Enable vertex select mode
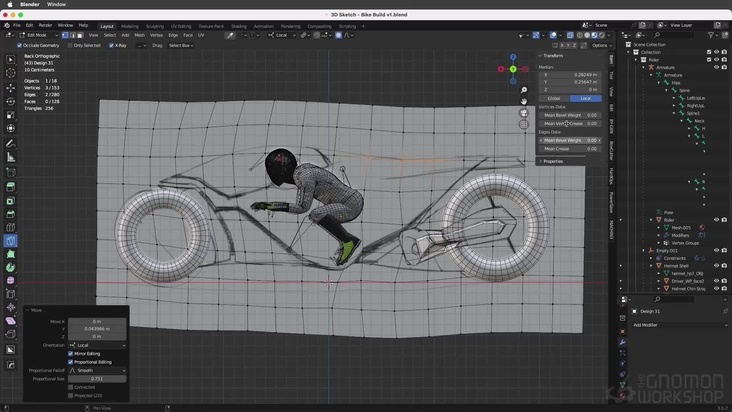The width and height of the screenshot is (732, 412). [x=65, y=35]
